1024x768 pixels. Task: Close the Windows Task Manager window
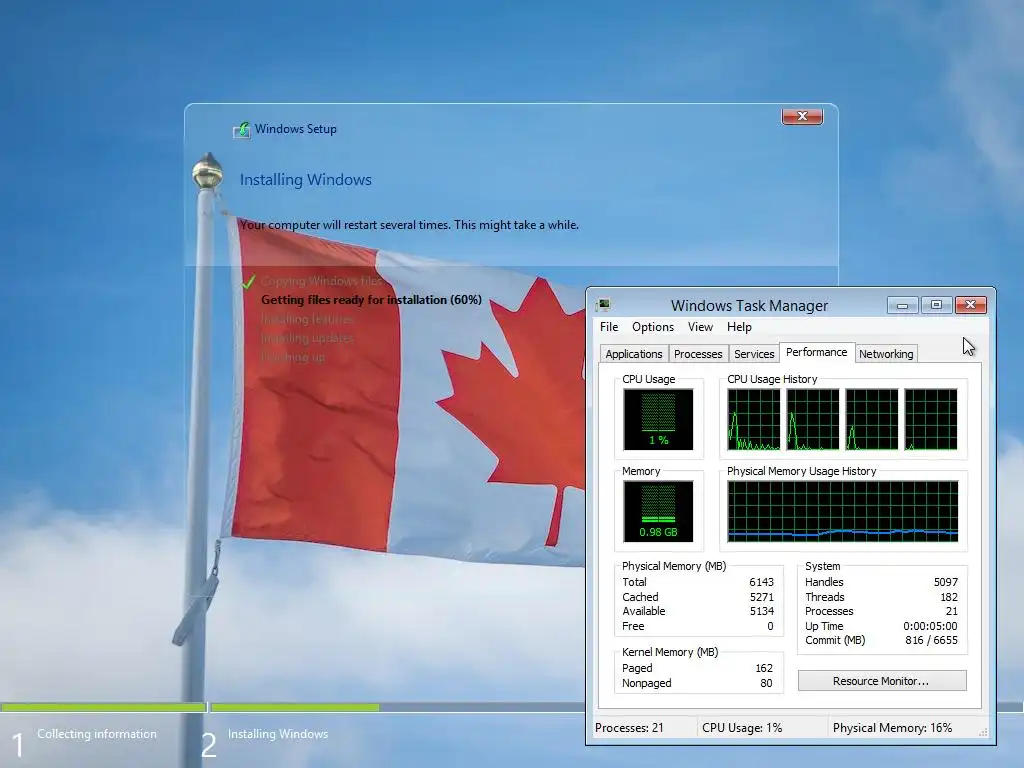pos(970,305)
